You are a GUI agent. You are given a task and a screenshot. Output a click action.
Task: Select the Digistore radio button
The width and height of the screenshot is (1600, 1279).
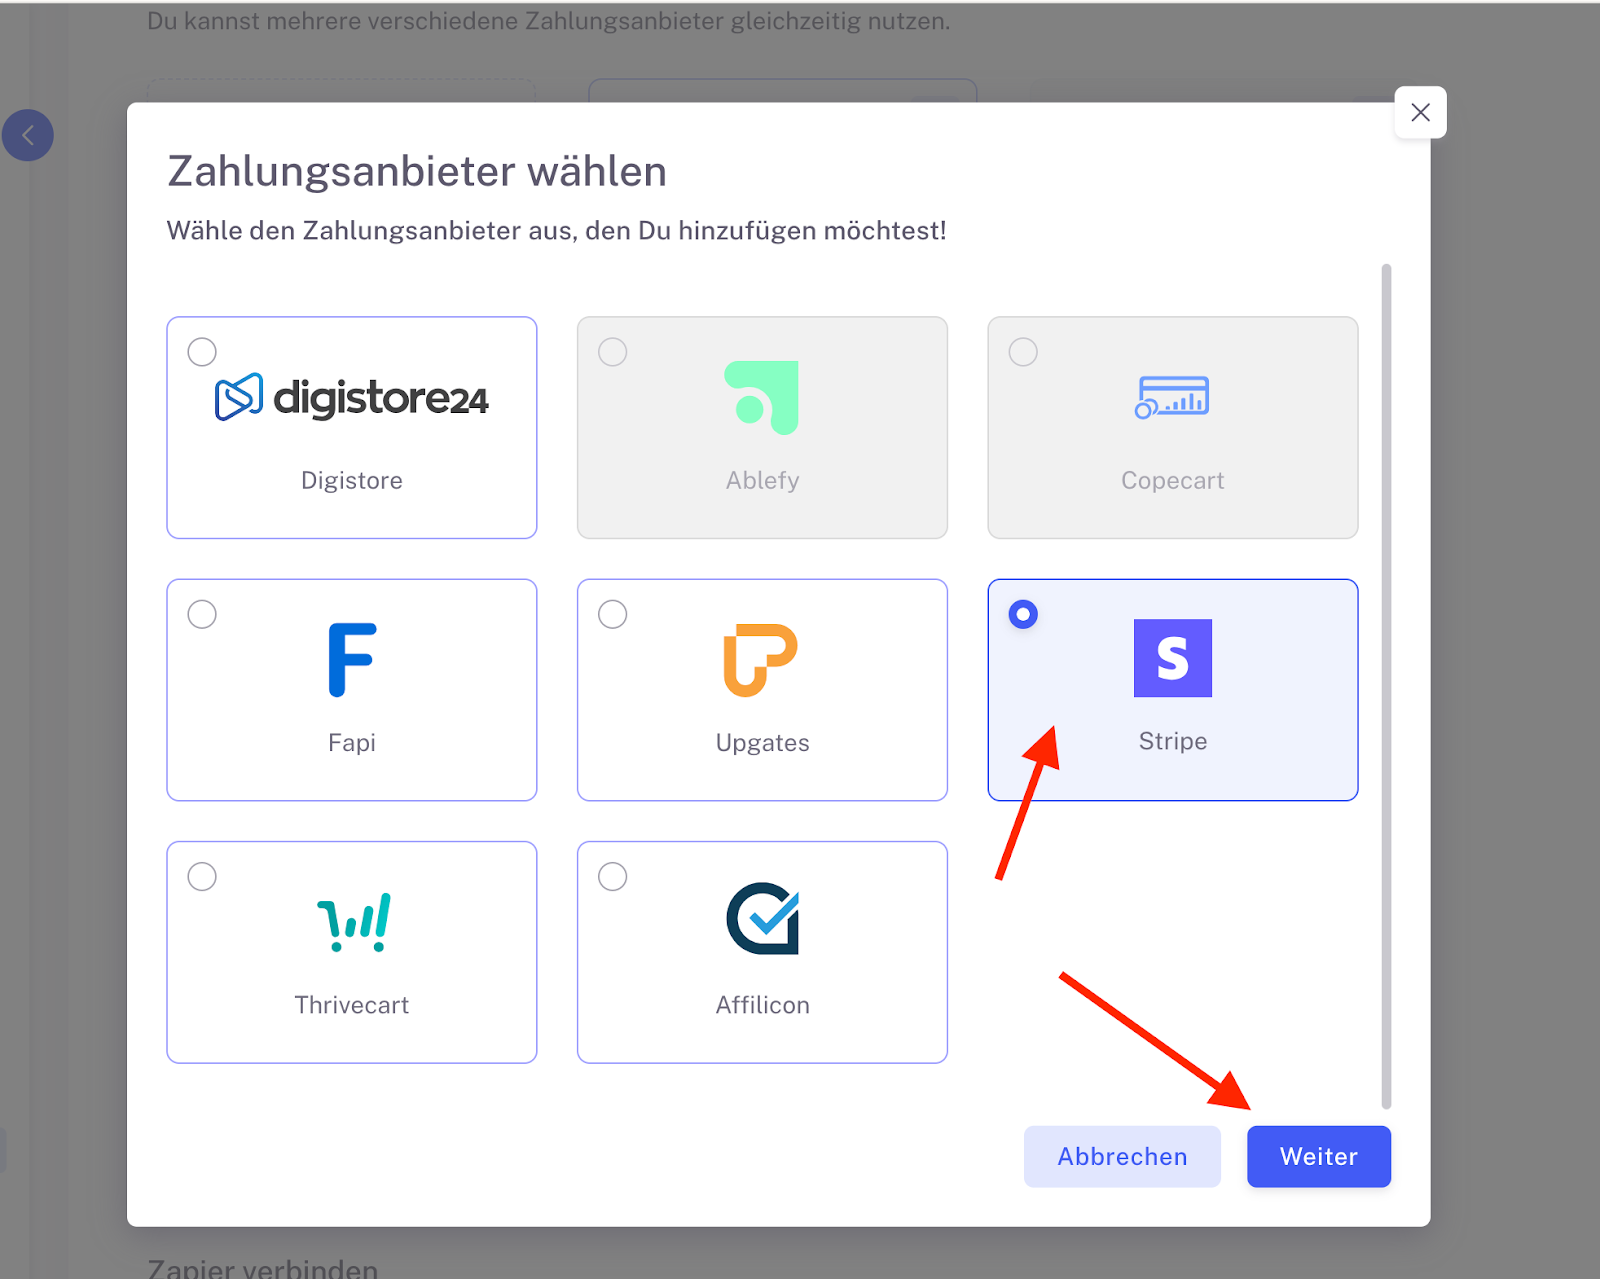202,352
